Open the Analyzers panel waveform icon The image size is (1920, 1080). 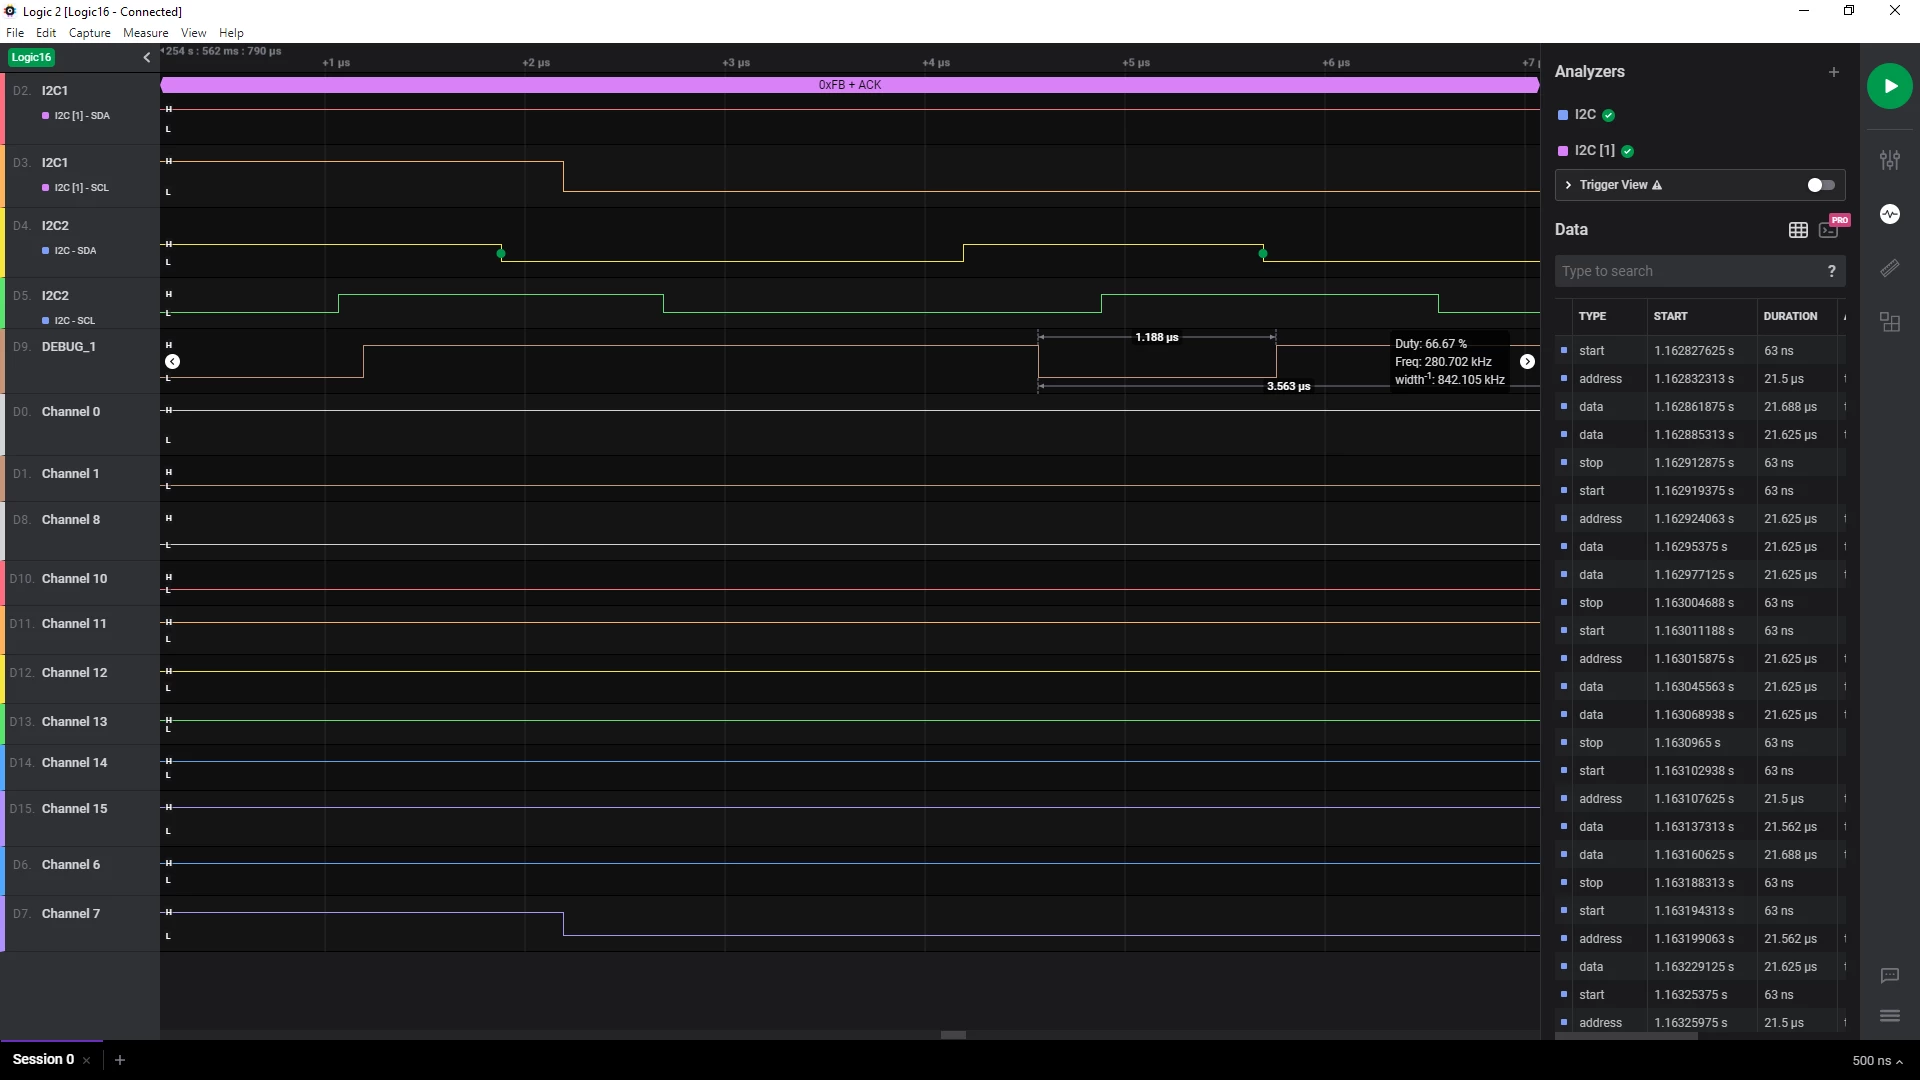click(1889, 214)
